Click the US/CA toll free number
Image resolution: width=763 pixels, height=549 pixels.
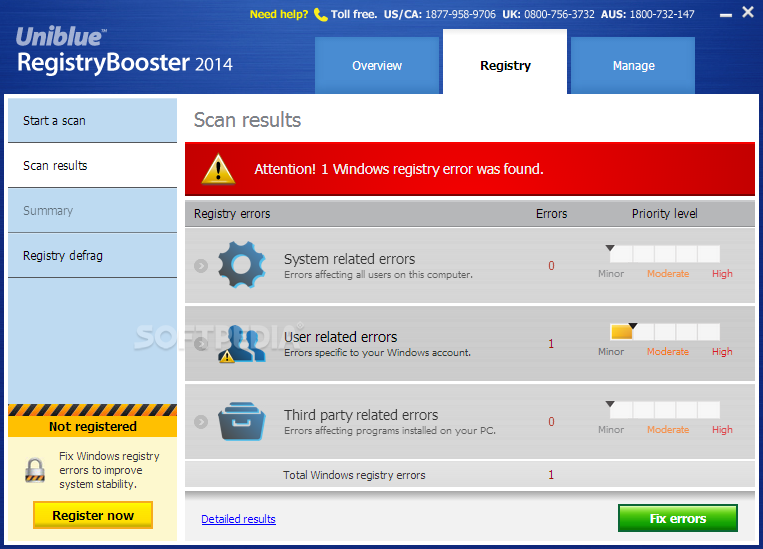pyautogui.click(x=460, y=14)
